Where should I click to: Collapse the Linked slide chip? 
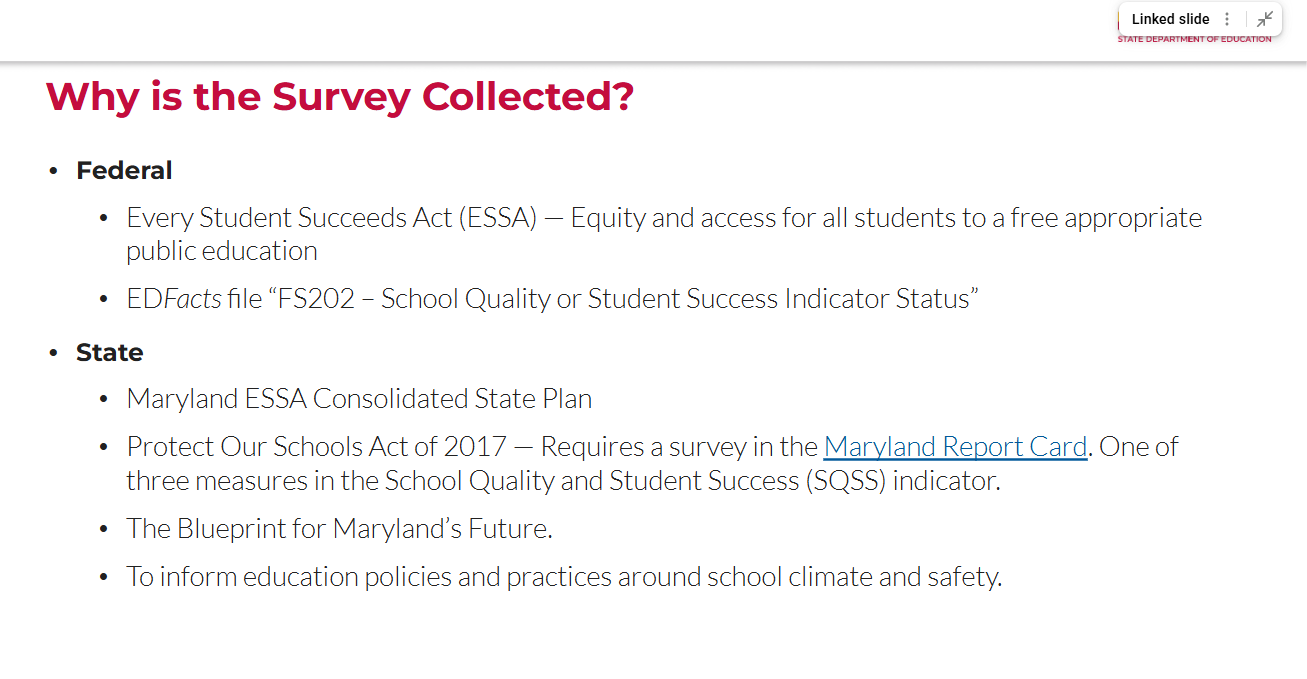pyautogui.click(x=1265, y=19)
